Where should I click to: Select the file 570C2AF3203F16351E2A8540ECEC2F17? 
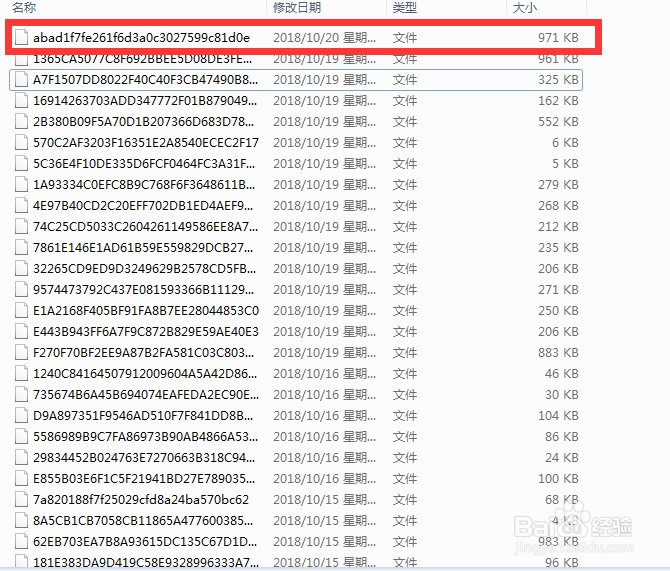coord(146,143)
